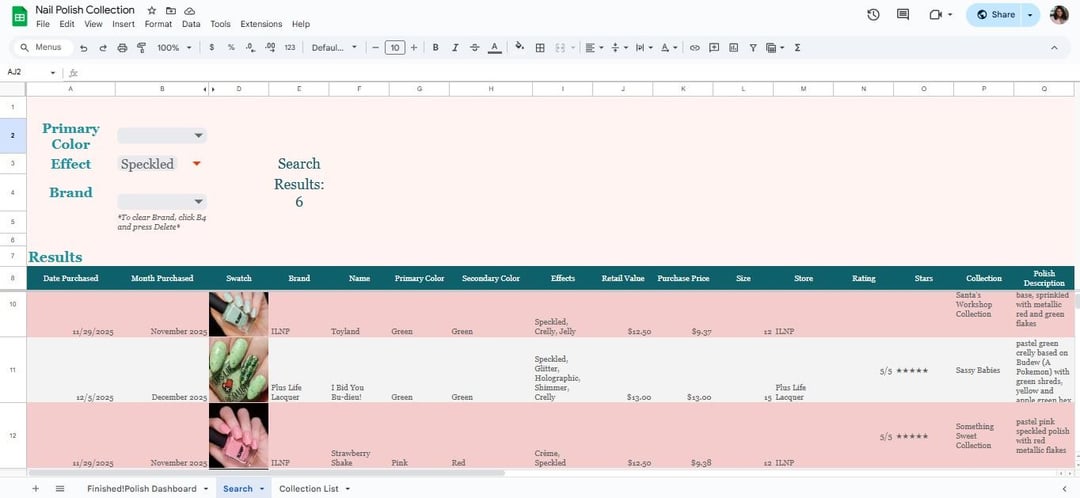This screenshot has width=1080, height=498.
Task: Click the insert link icon
Action: point(695,47)
